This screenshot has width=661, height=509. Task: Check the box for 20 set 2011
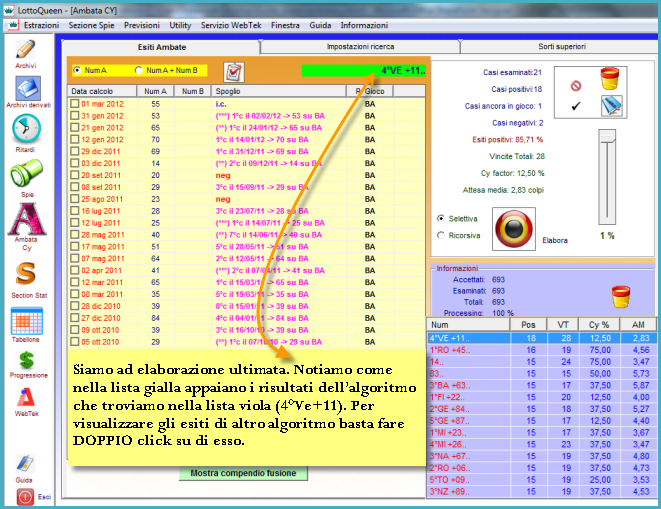(75, 175)
